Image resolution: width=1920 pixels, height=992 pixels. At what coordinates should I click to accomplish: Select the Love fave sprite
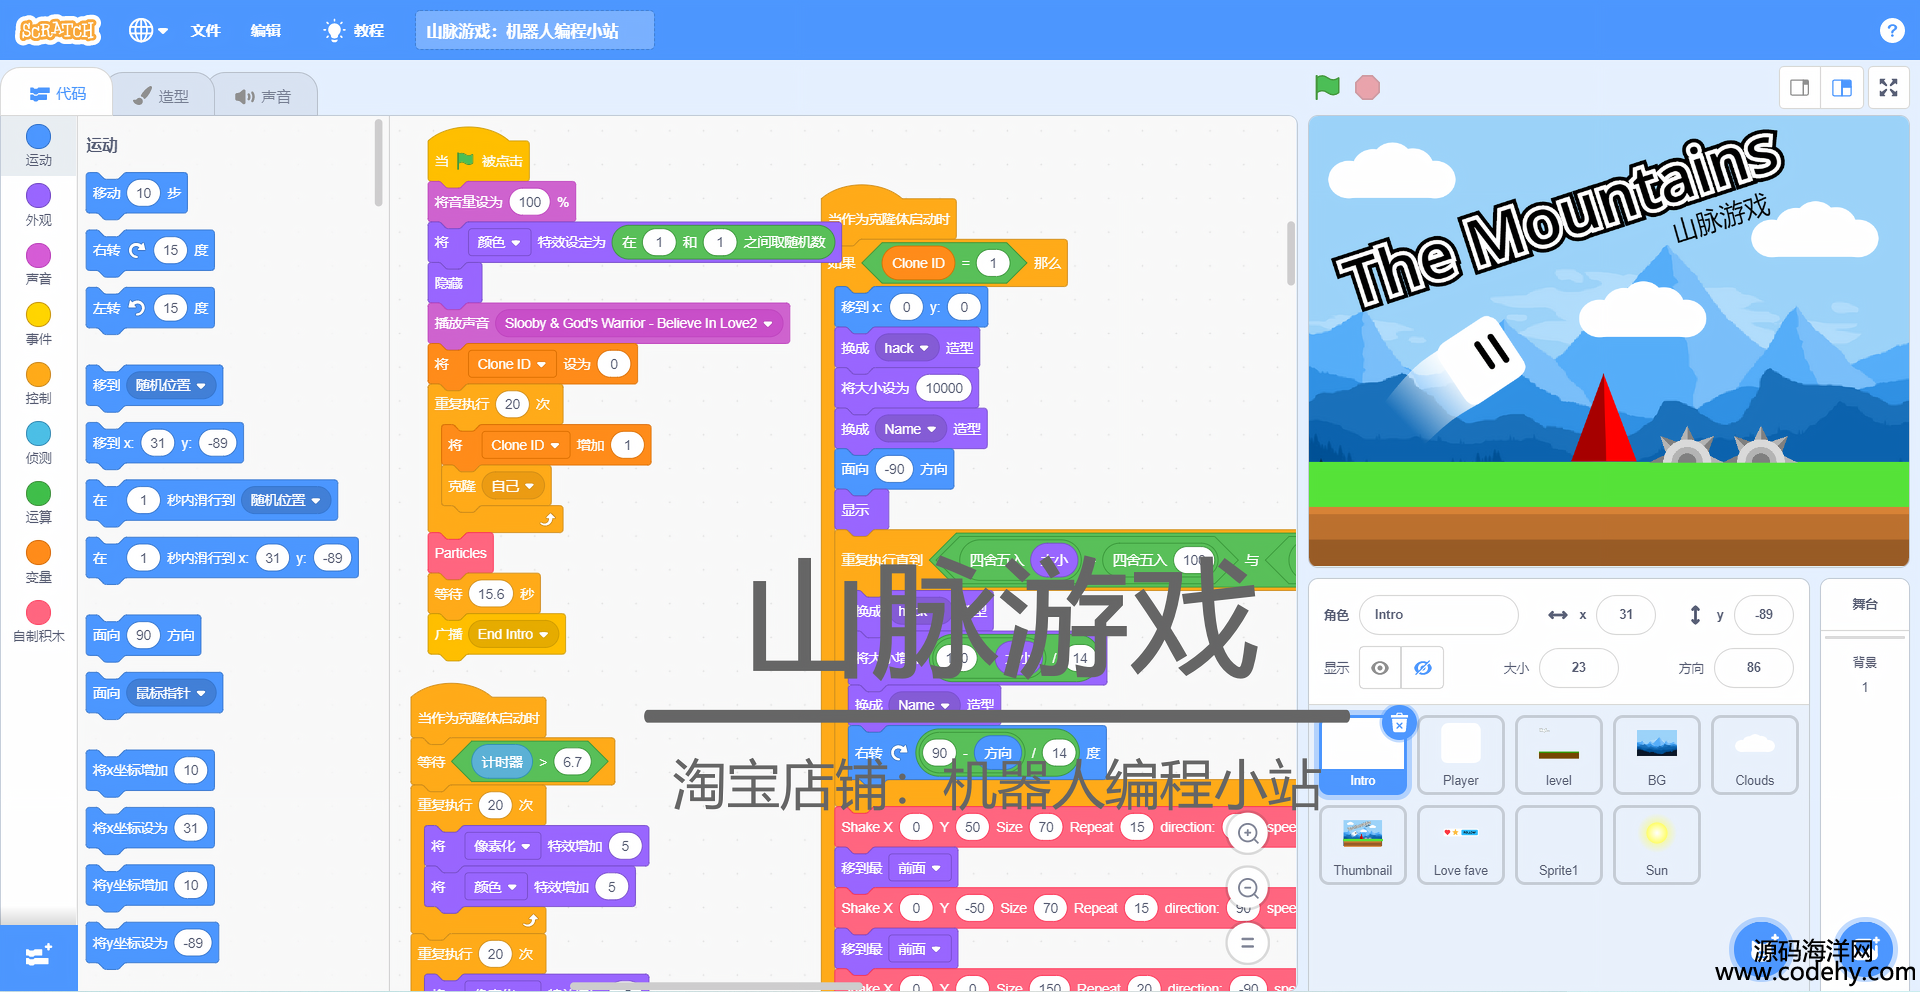click(x=1460, y=845)
